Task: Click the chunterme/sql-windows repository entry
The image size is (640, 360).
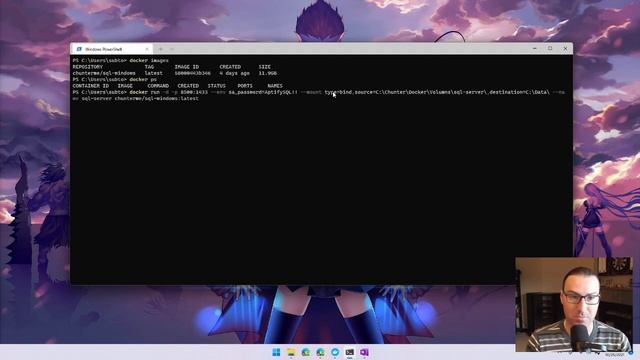Action: click(x=104, y=73)
